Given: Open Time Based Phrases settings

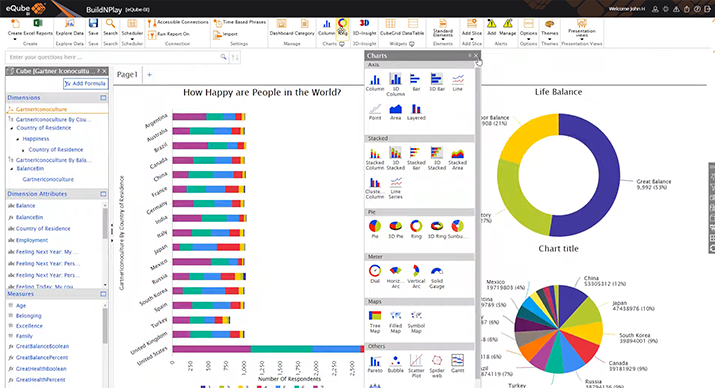Looking at the screenshot, I should [240, 23].
